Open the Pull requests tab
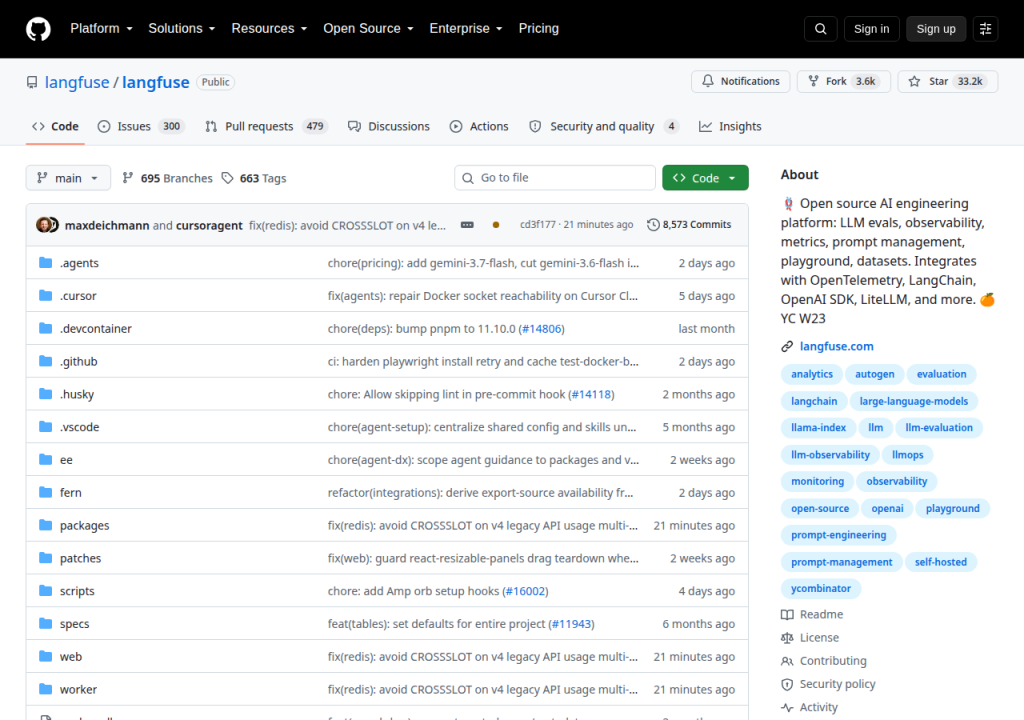The width and height of the screenshot is (1024, 720). click(265, 126)
